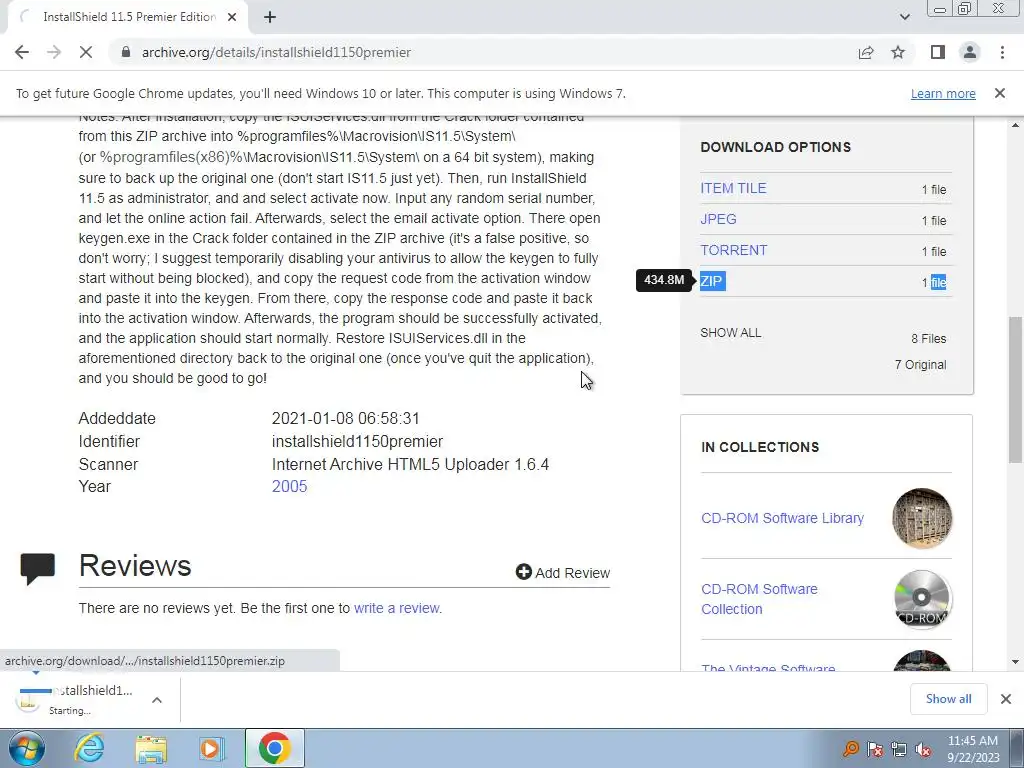
Task: Download the ZIP file
Action: [711, 281]
